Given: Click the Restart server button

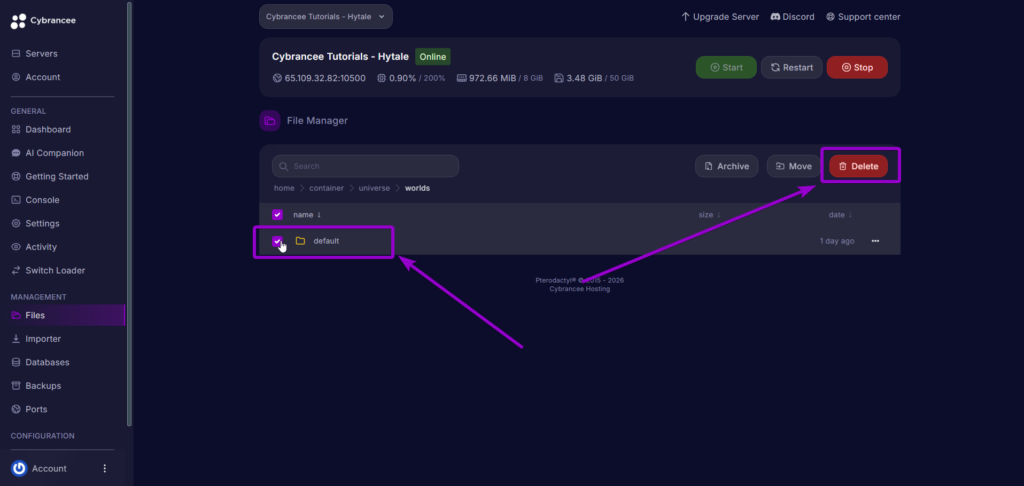Looking at the screenshot, I should (791, 67).
